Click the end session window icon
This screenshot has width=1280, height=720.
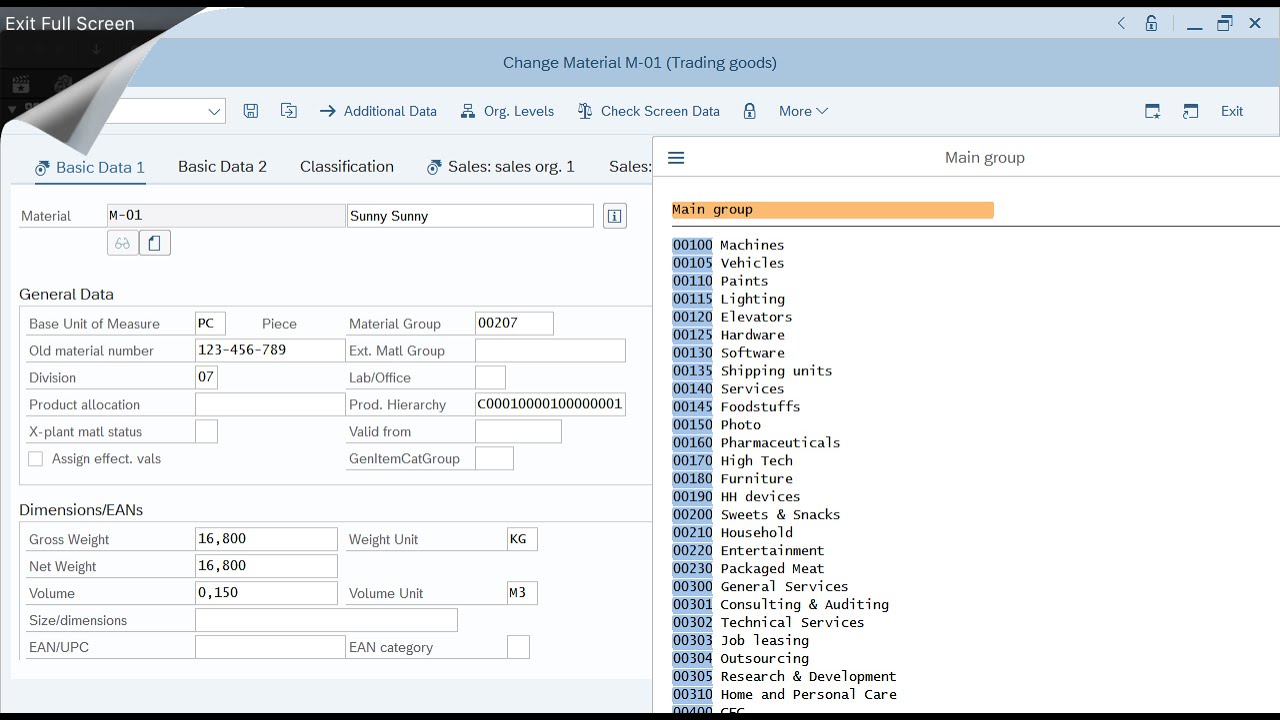tap(1190, 111)
